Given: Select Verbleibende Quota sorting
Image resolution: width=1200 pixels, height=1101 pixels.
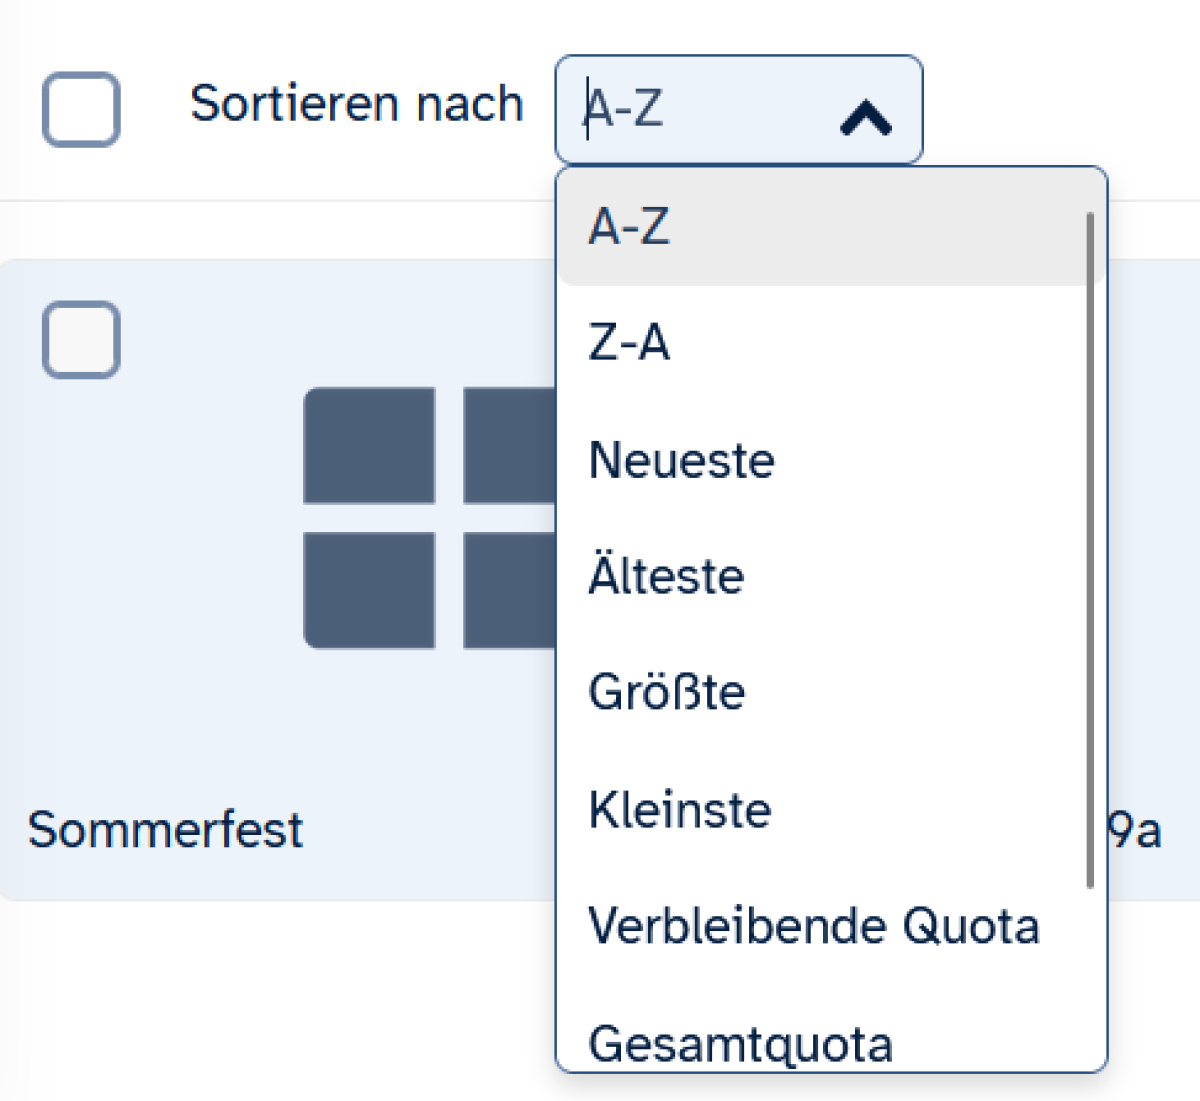Looking at the screenshot, I should (814, 926).
